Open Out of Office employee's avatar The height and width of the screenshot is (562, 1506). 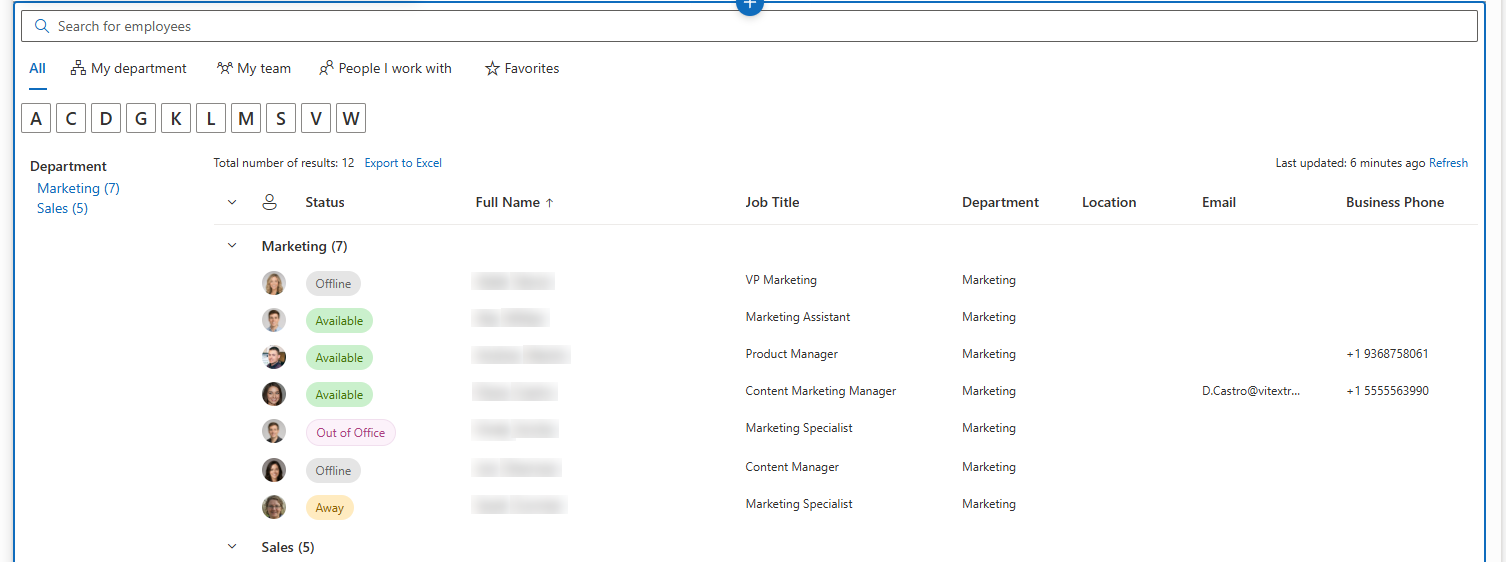(x=274, y=431)
